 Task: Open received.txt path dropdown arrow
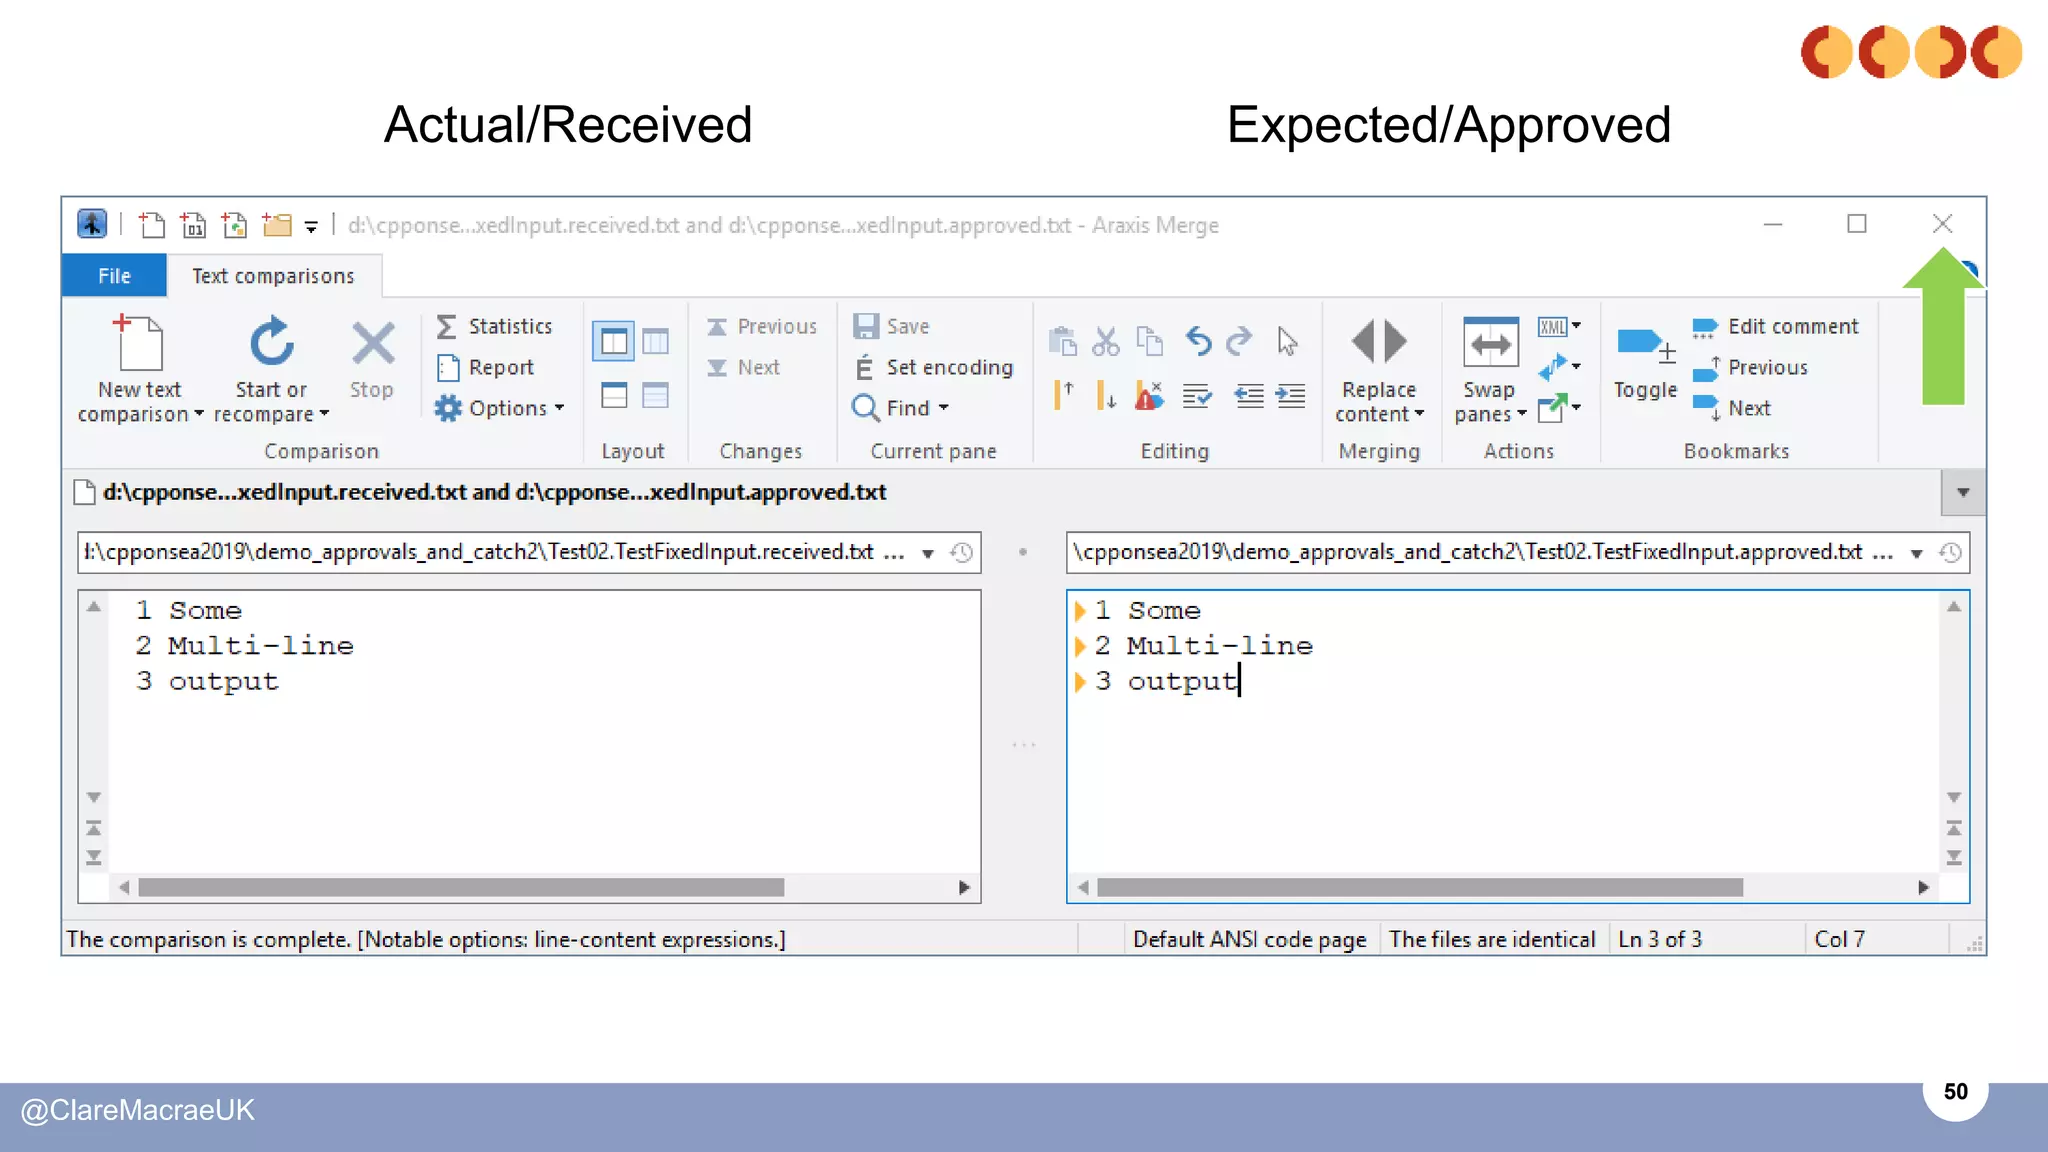(x=928, y=553)
